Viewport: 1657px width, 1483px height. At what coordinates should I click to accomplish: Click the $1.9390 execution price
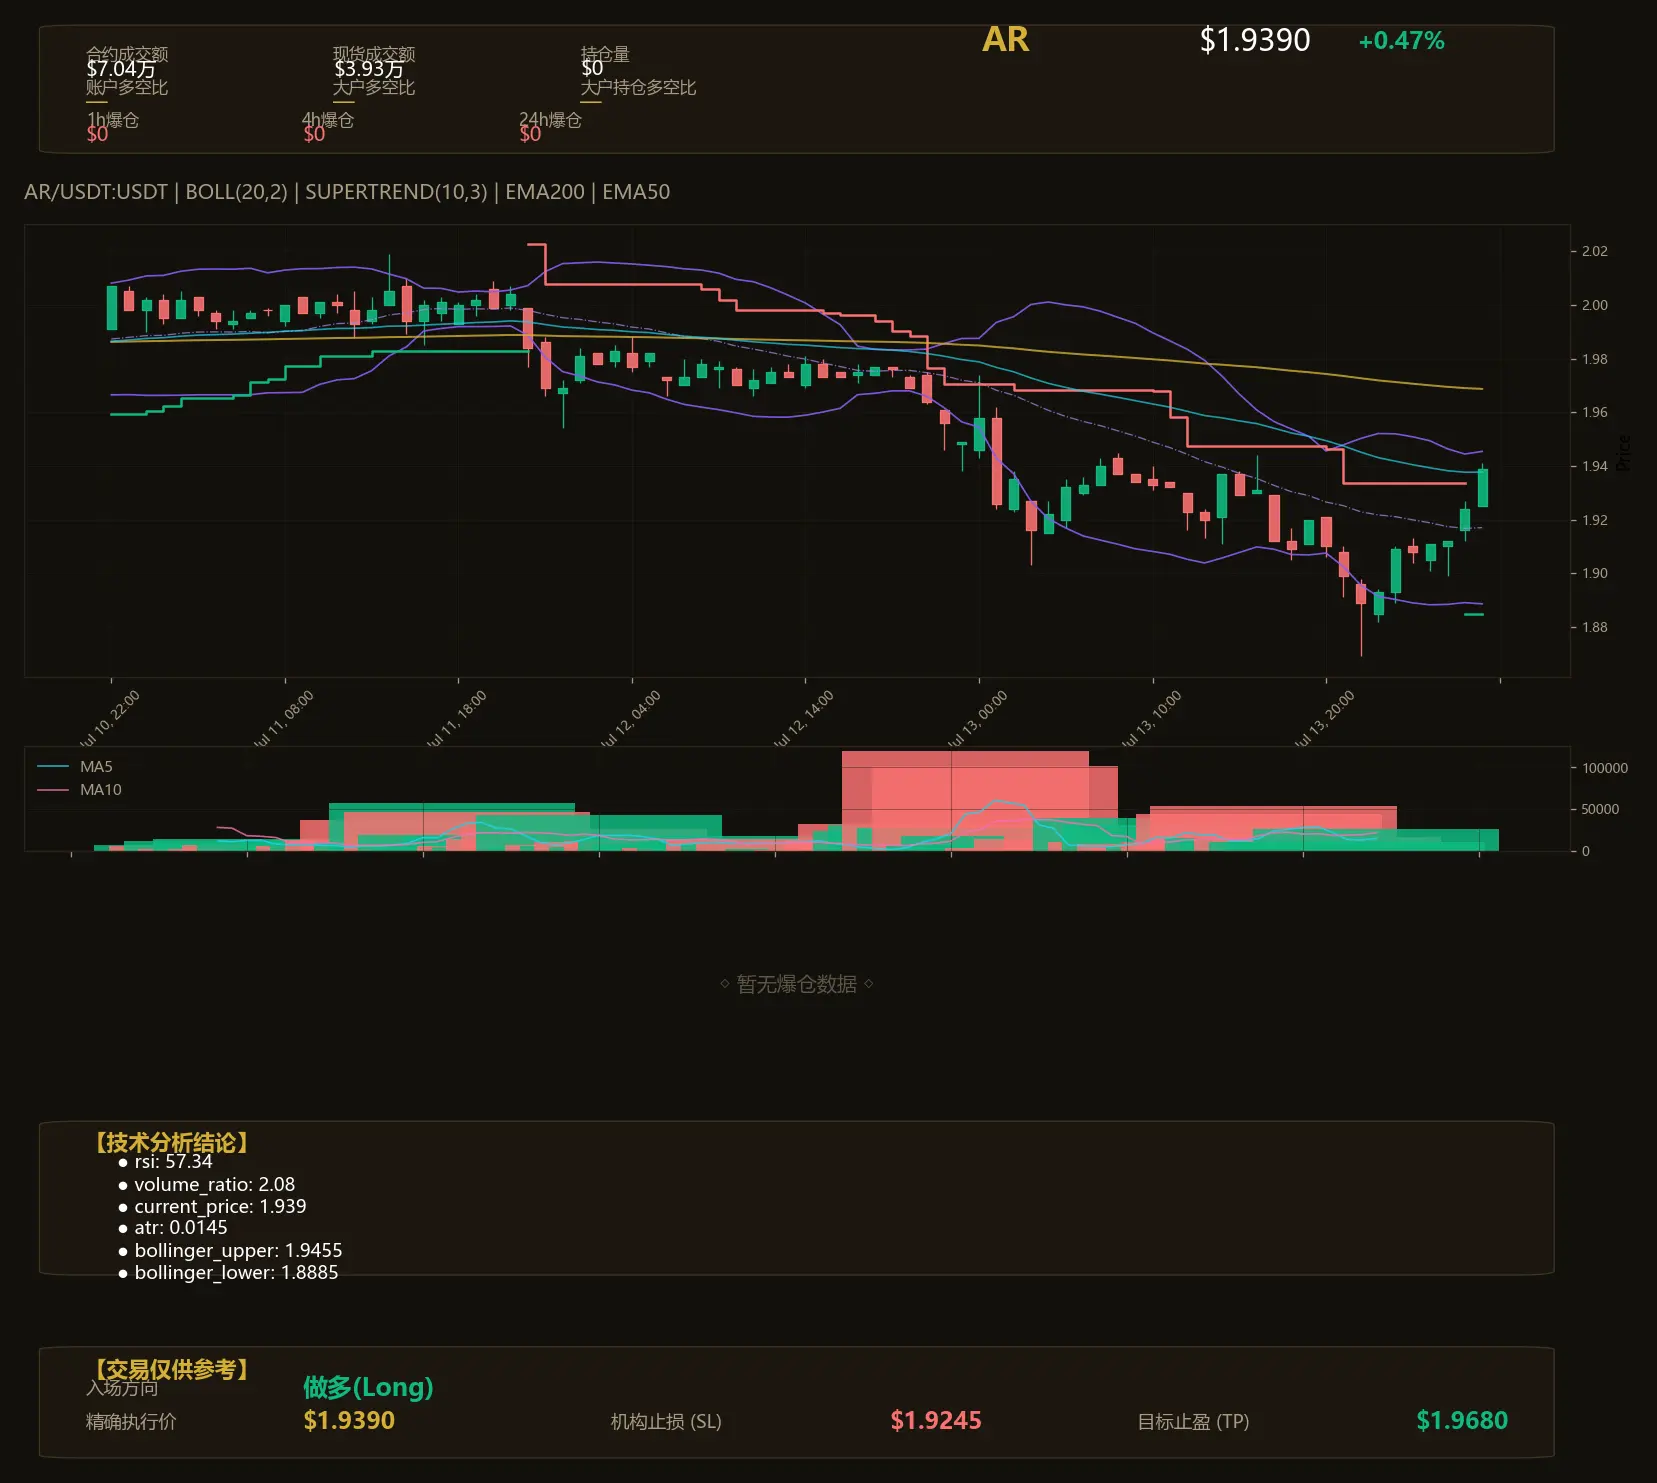pyautogui.click(x=349, y=1420)
